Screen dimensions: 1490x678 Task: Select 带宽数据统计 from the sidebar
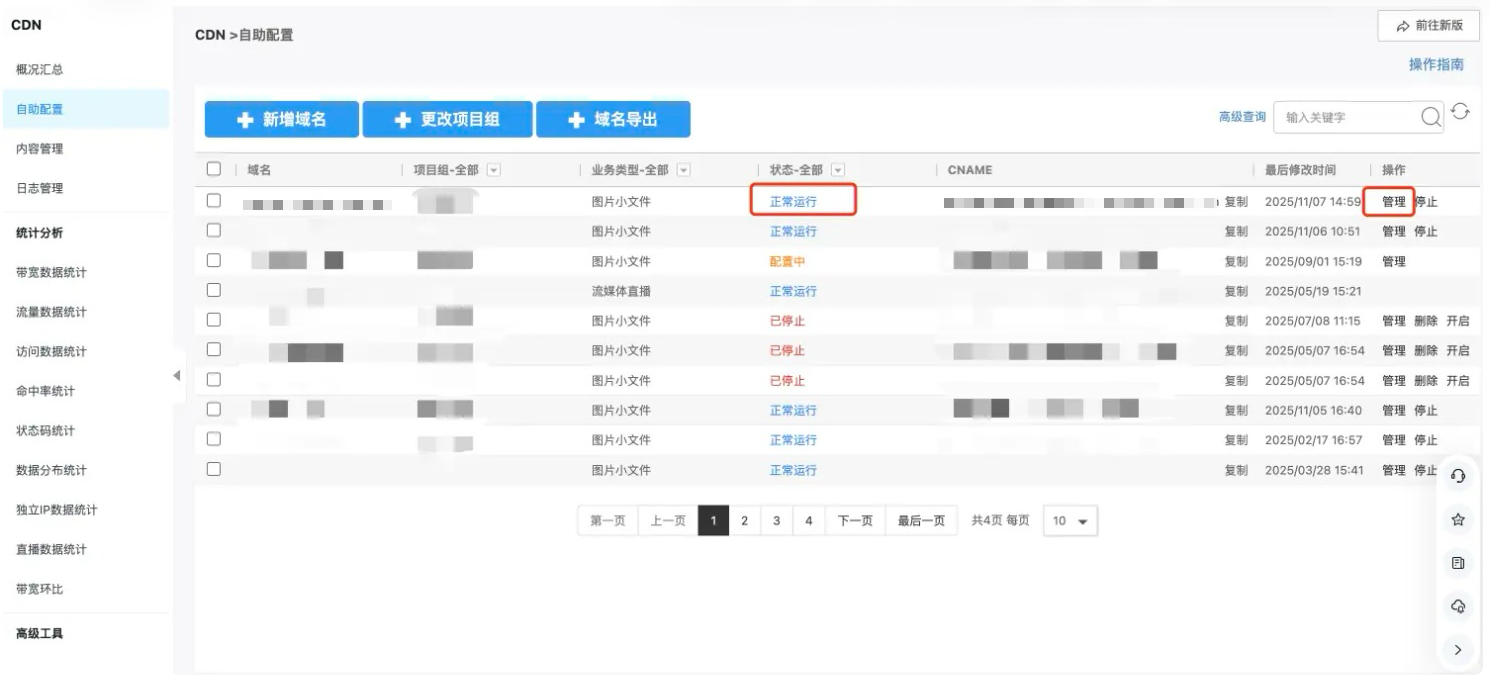[51, 272]
